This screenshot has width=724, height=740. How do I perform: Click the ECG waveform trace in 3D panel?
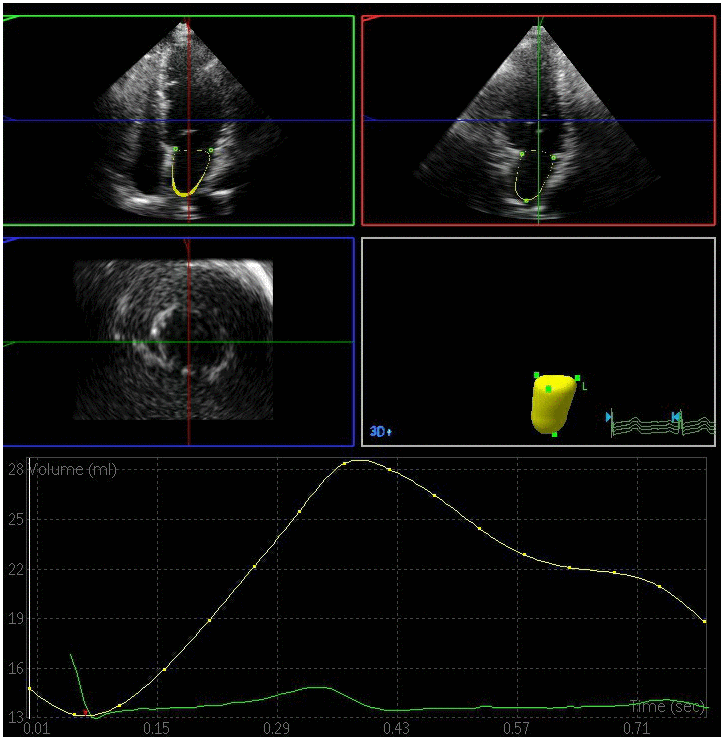645,427
